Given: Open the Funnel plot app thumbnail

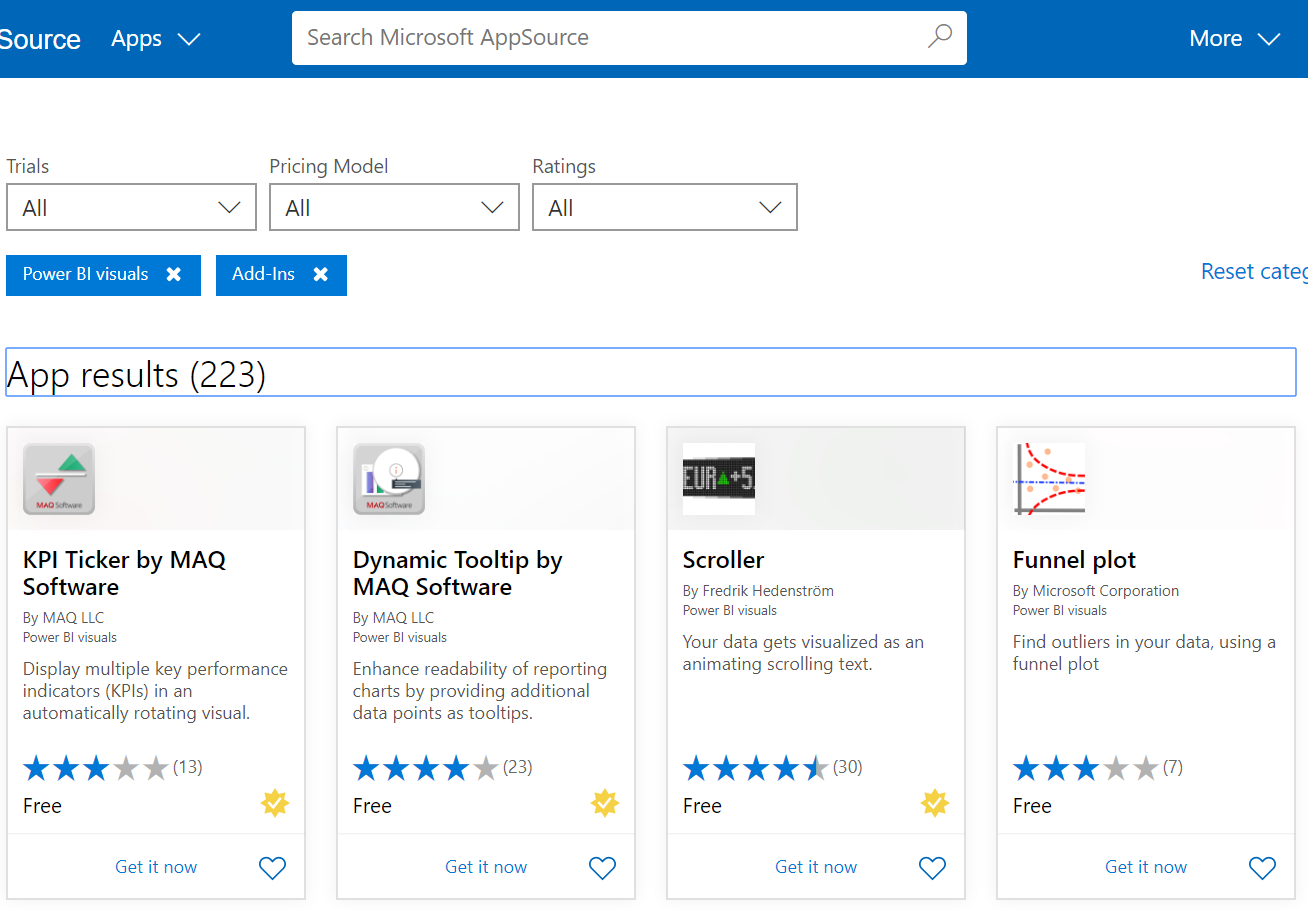Looking at the screenshot, I should click(1049, 479).
